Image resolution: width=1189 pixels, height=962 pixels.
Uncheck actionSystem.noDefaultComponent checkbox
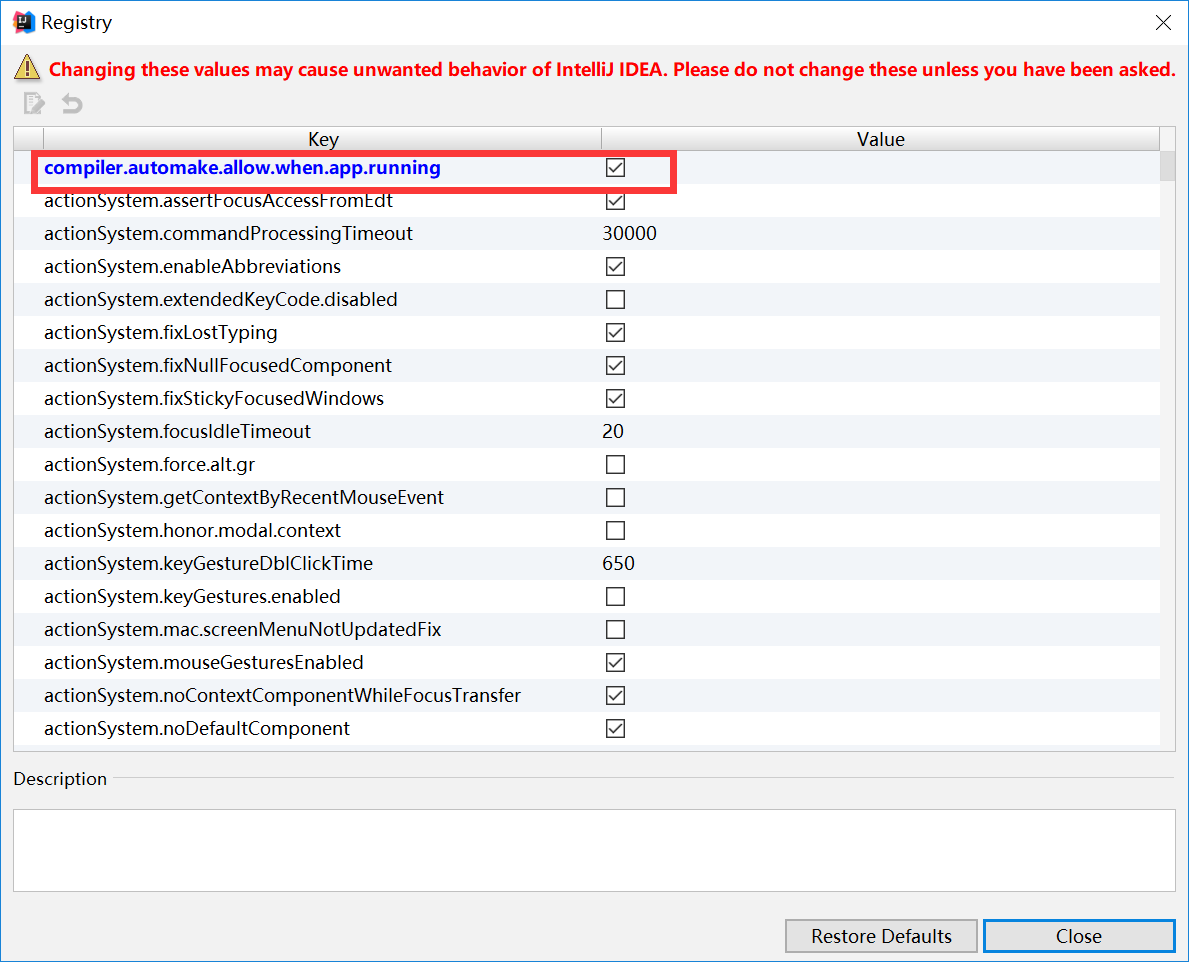[x=616, y=729]
